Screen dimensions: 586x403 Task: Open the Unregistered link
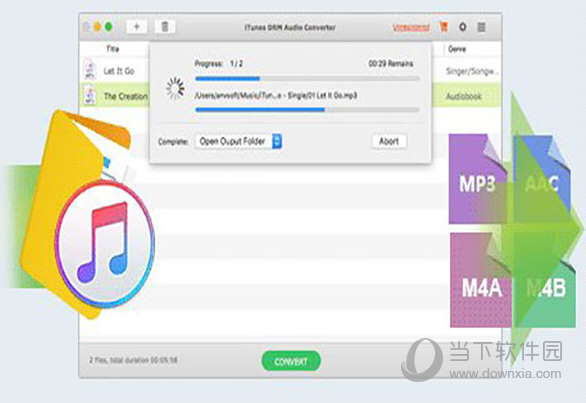[x=411, y=27]
